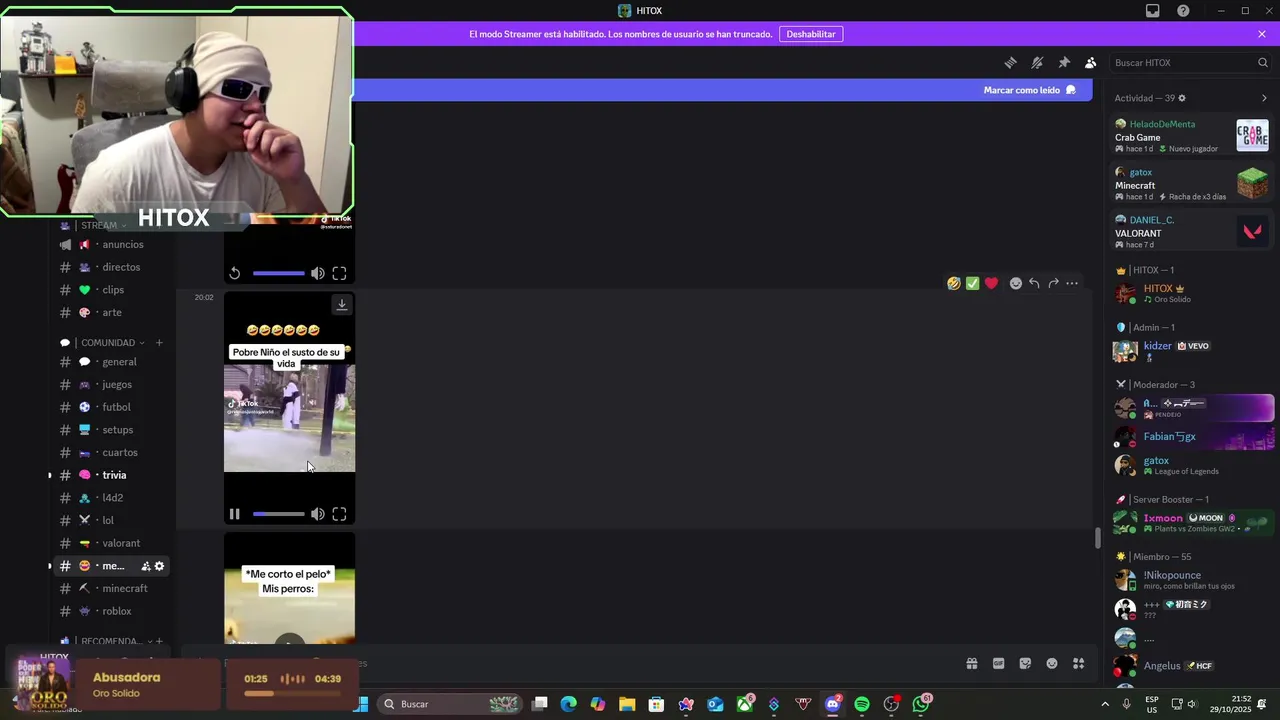The width and height of the screenshot is (1280, 720).
Task: Open DANIEL_C. VALORANT activity card
Action: (1191, 232)
